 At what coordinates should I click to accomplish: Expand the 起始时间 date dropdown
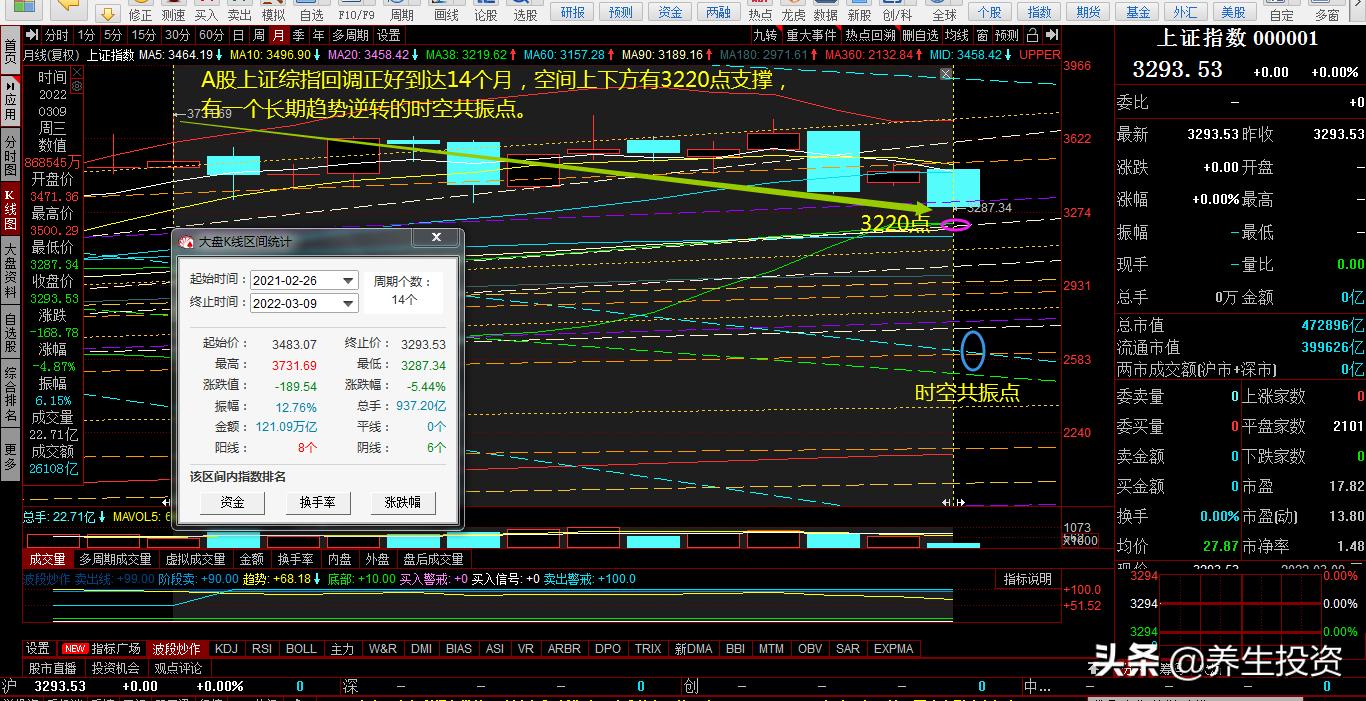[x=348, y=281]
